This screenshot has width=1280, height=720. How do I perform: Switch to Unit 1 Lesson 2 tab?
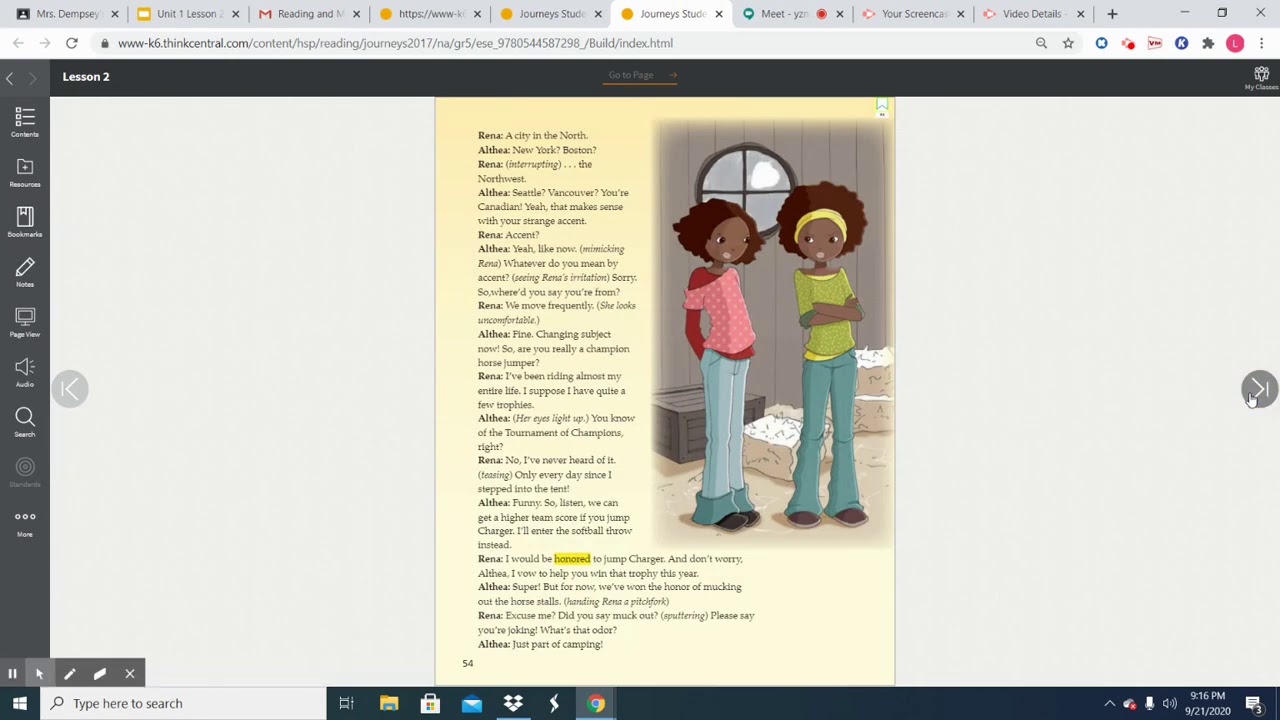(x=188, y=14)
